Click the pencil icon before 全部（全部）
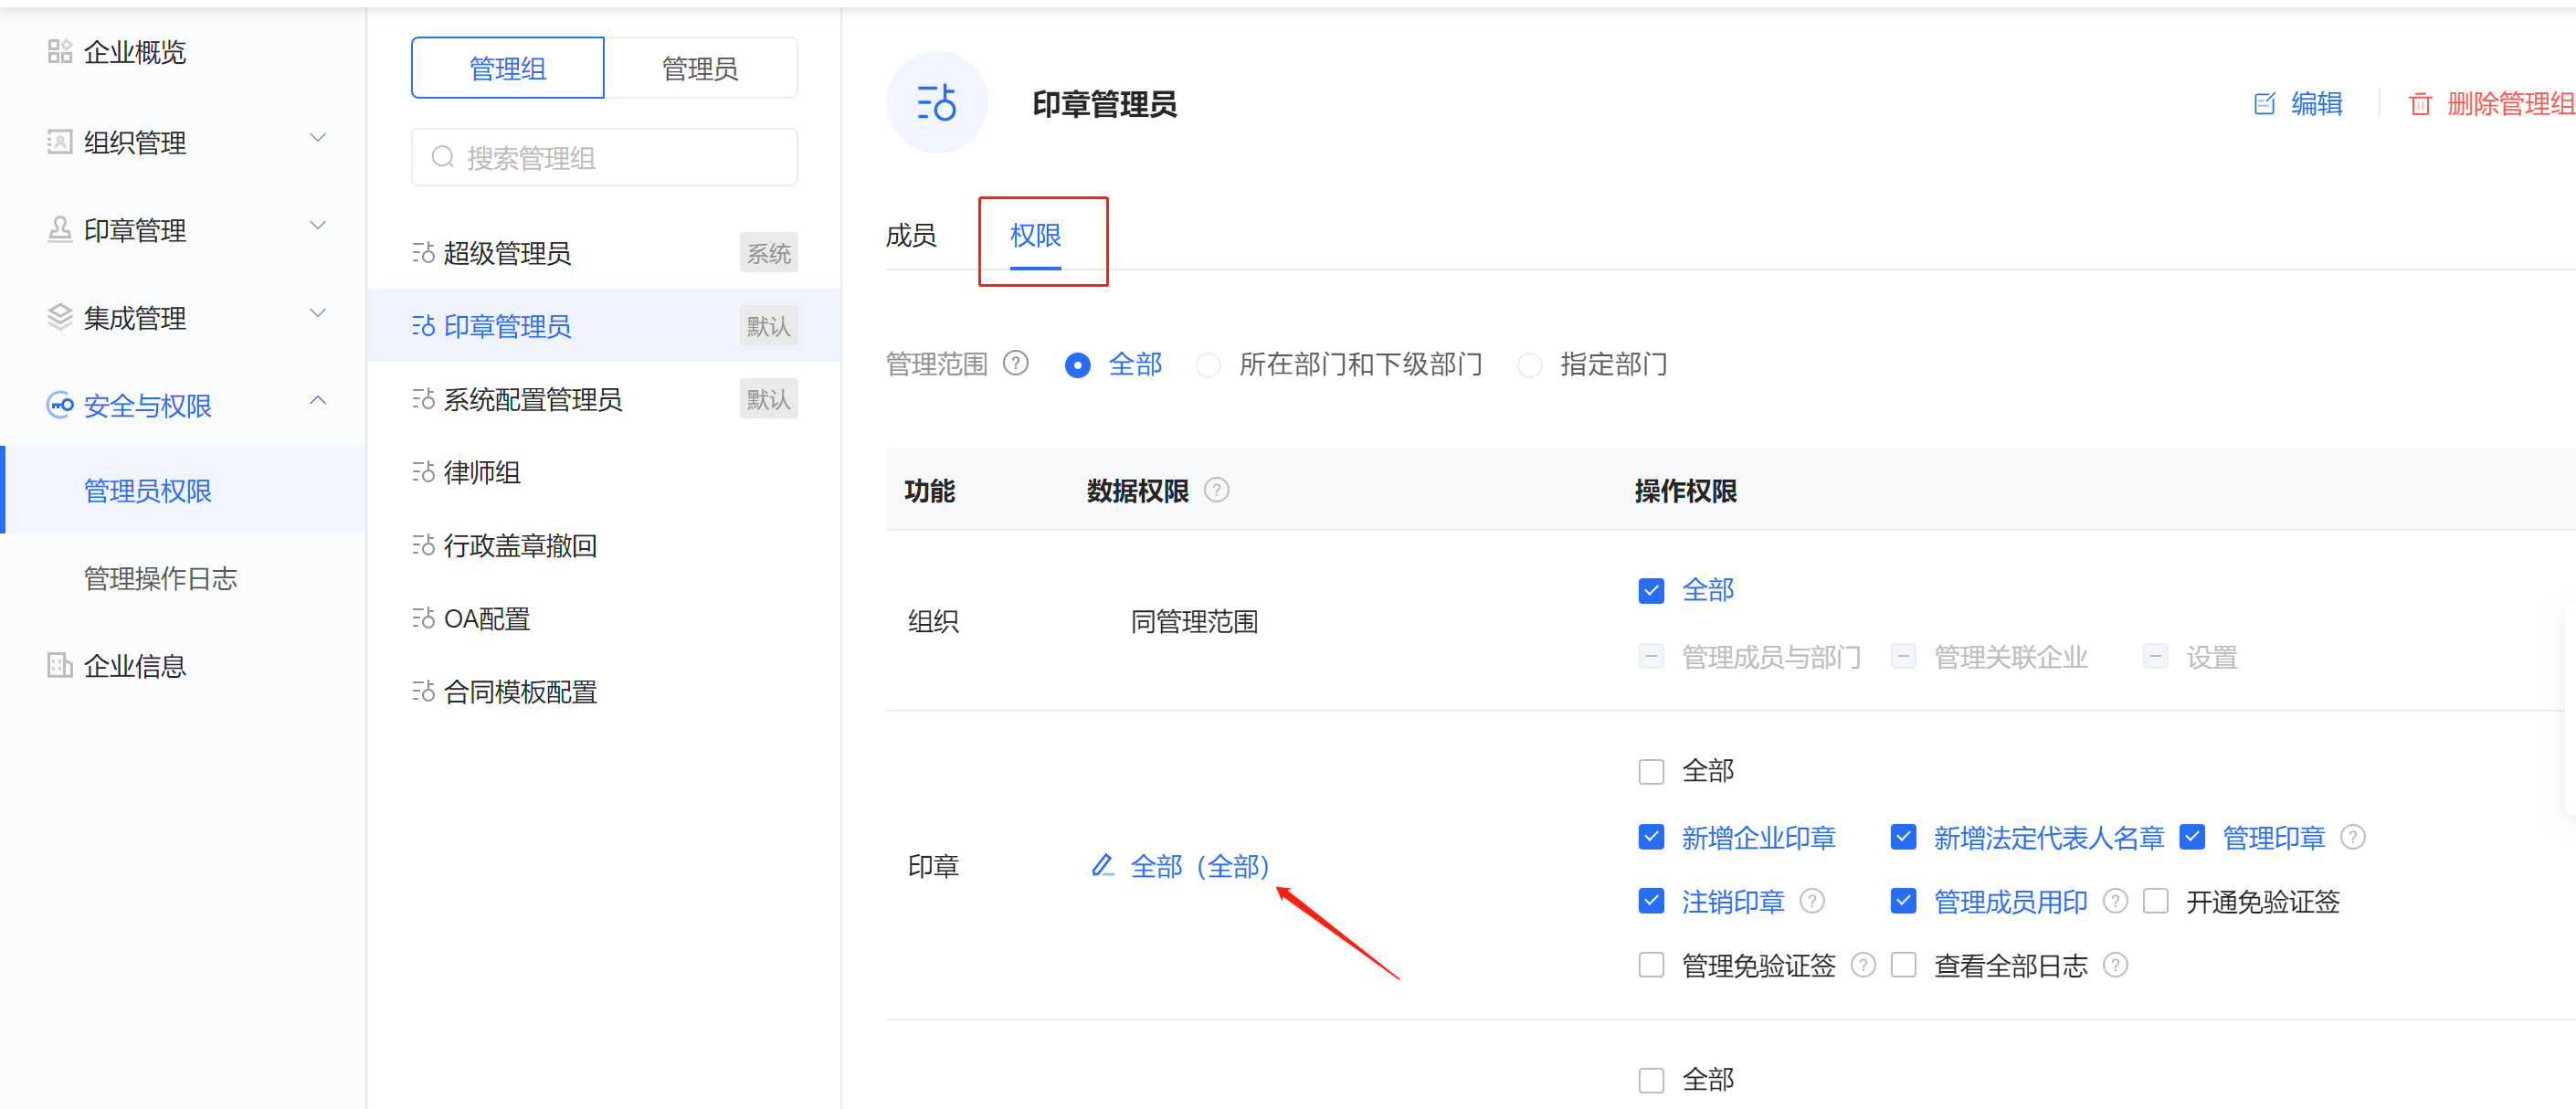2576x1109 pixels. coord(1102,865)
